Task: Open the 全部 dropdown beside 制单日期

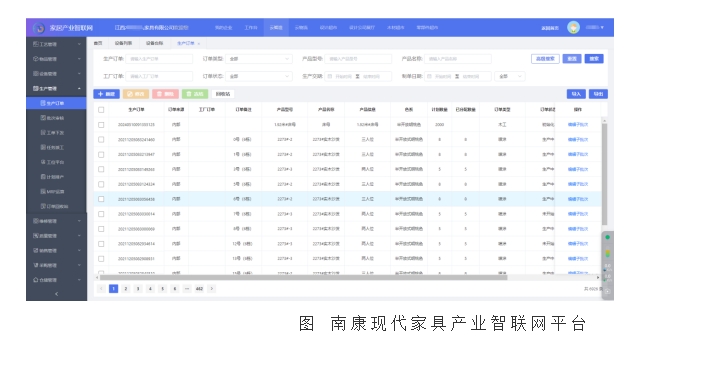Action: pyautogui.click(x=510, y=76)
